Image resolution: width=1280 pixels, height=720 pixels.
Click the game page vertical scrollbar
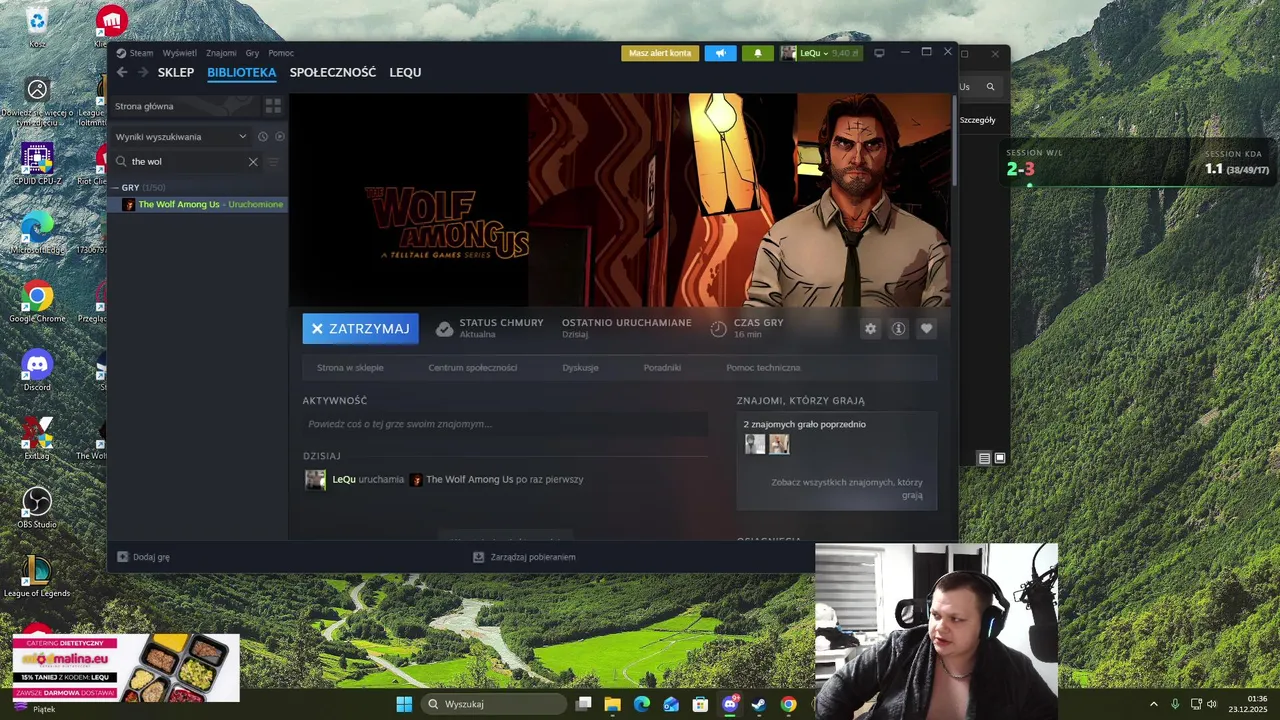pyautogui.click(x=954, y=140)
